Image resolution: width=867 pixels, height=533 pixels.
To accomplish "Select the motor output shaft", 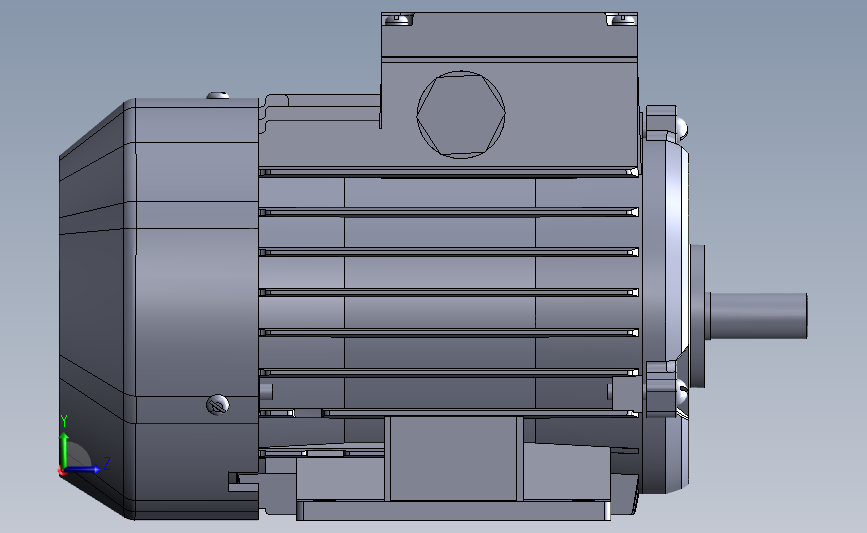I will click(x=759, y=316).
